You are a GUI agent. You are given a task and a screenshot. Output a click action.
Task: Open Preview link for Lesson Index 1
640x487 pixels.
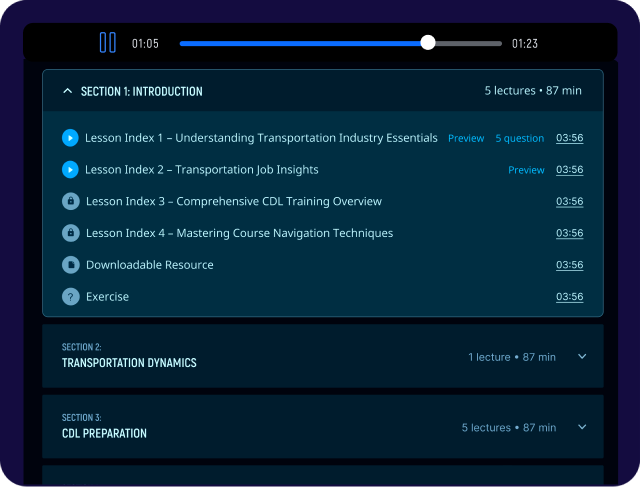click(x=466, y=139)
